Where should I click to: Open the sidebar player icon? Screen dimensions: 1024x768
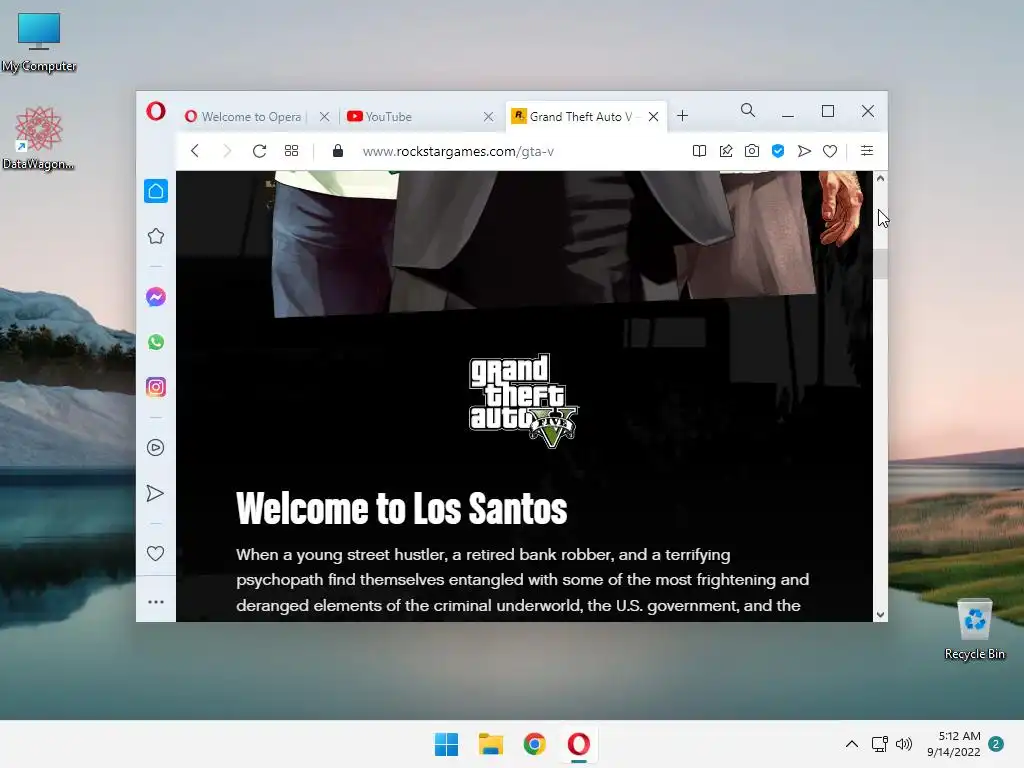[155, 448]
